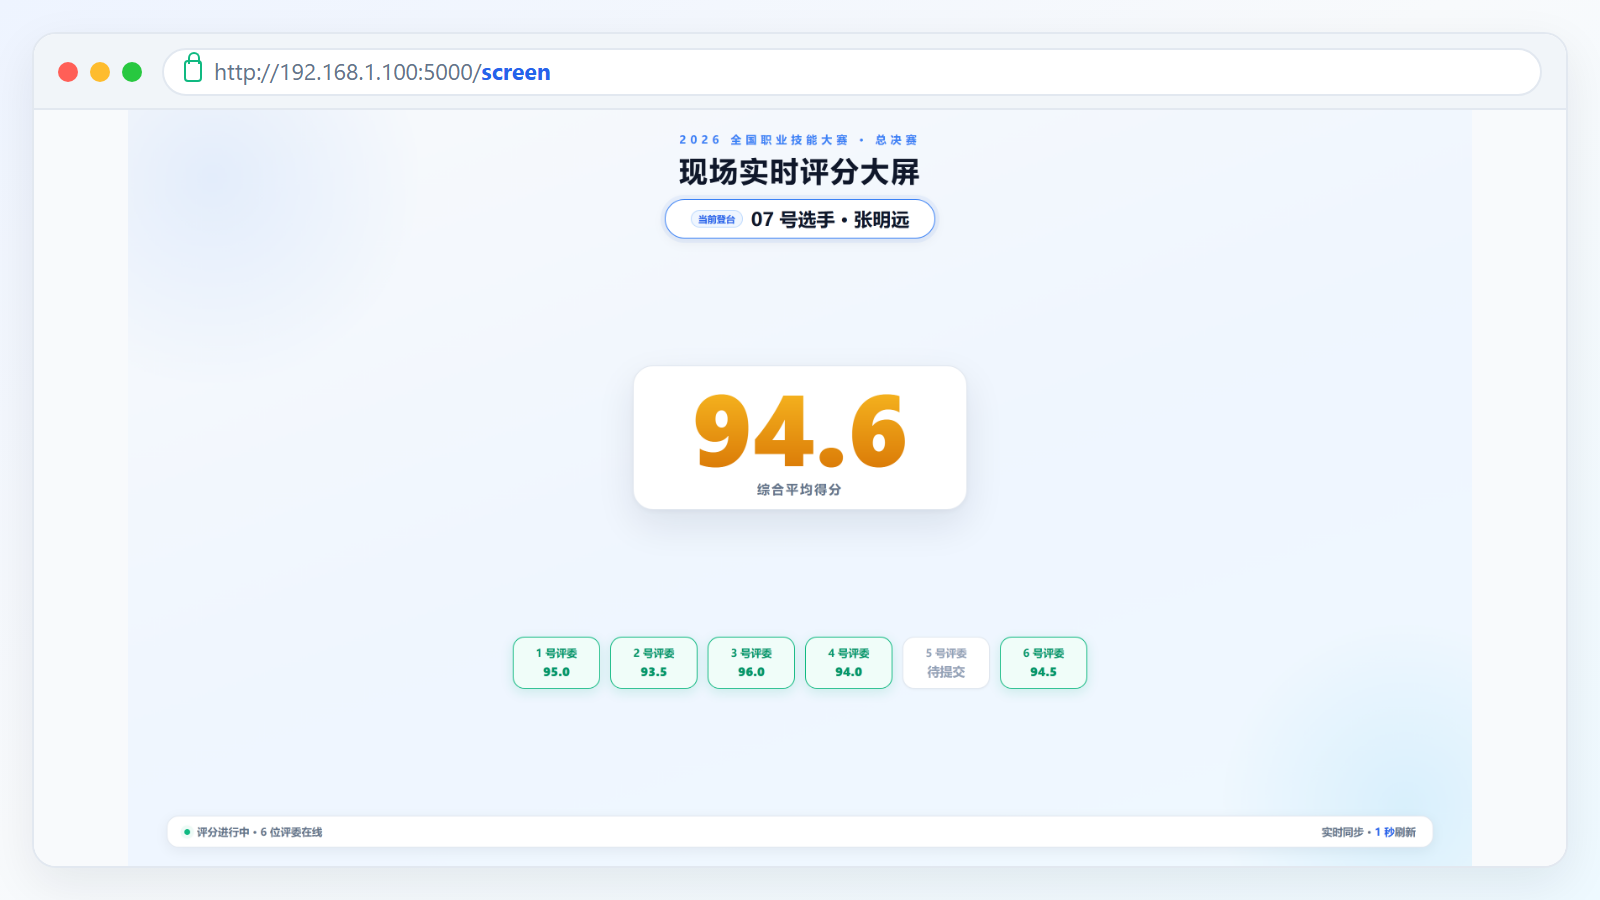The height and width of the screenshot is (900, 1600).
Task: Click the 实时同步 · 1 秒刷新 text
Action: [x=1368, y=832]
